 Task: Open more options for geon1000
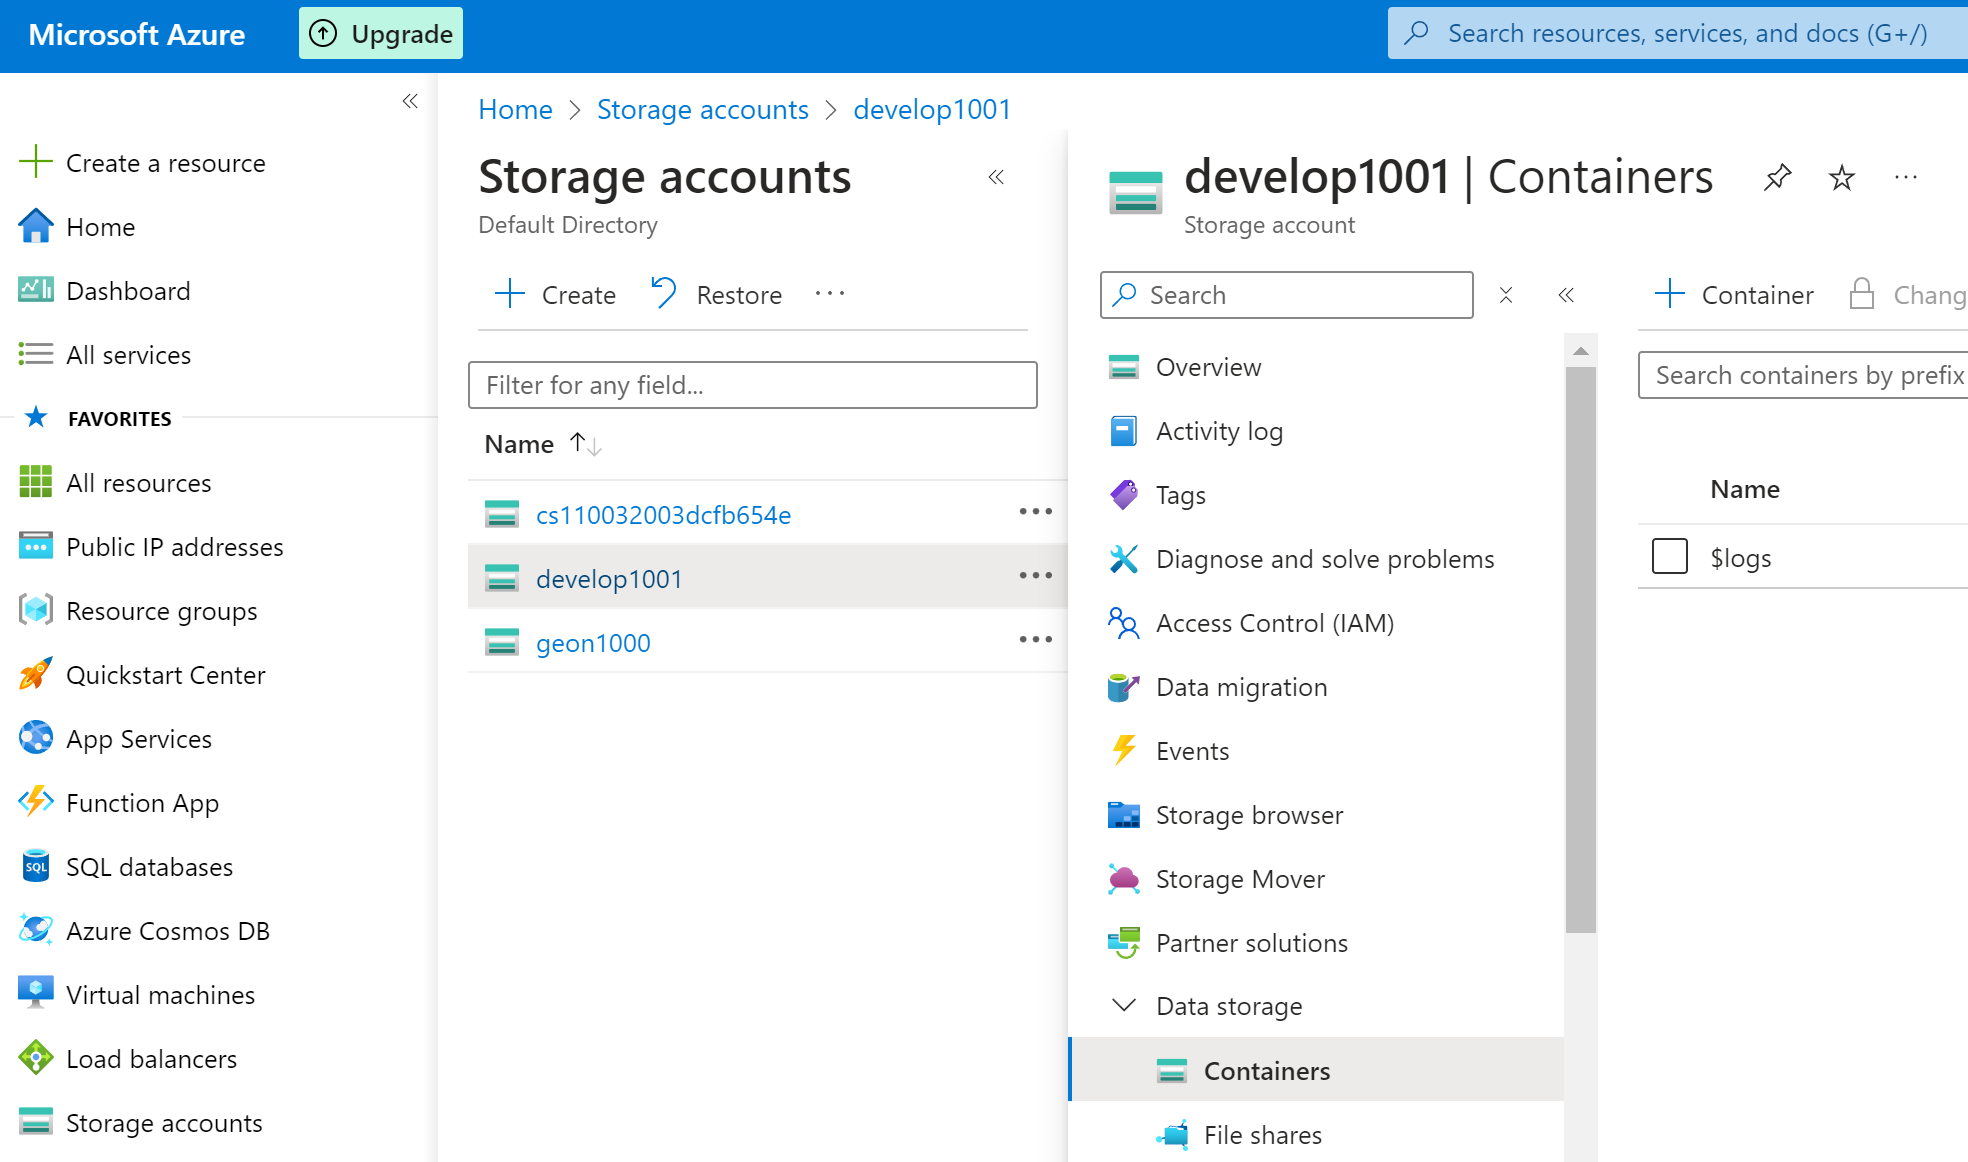point(1035,640)
